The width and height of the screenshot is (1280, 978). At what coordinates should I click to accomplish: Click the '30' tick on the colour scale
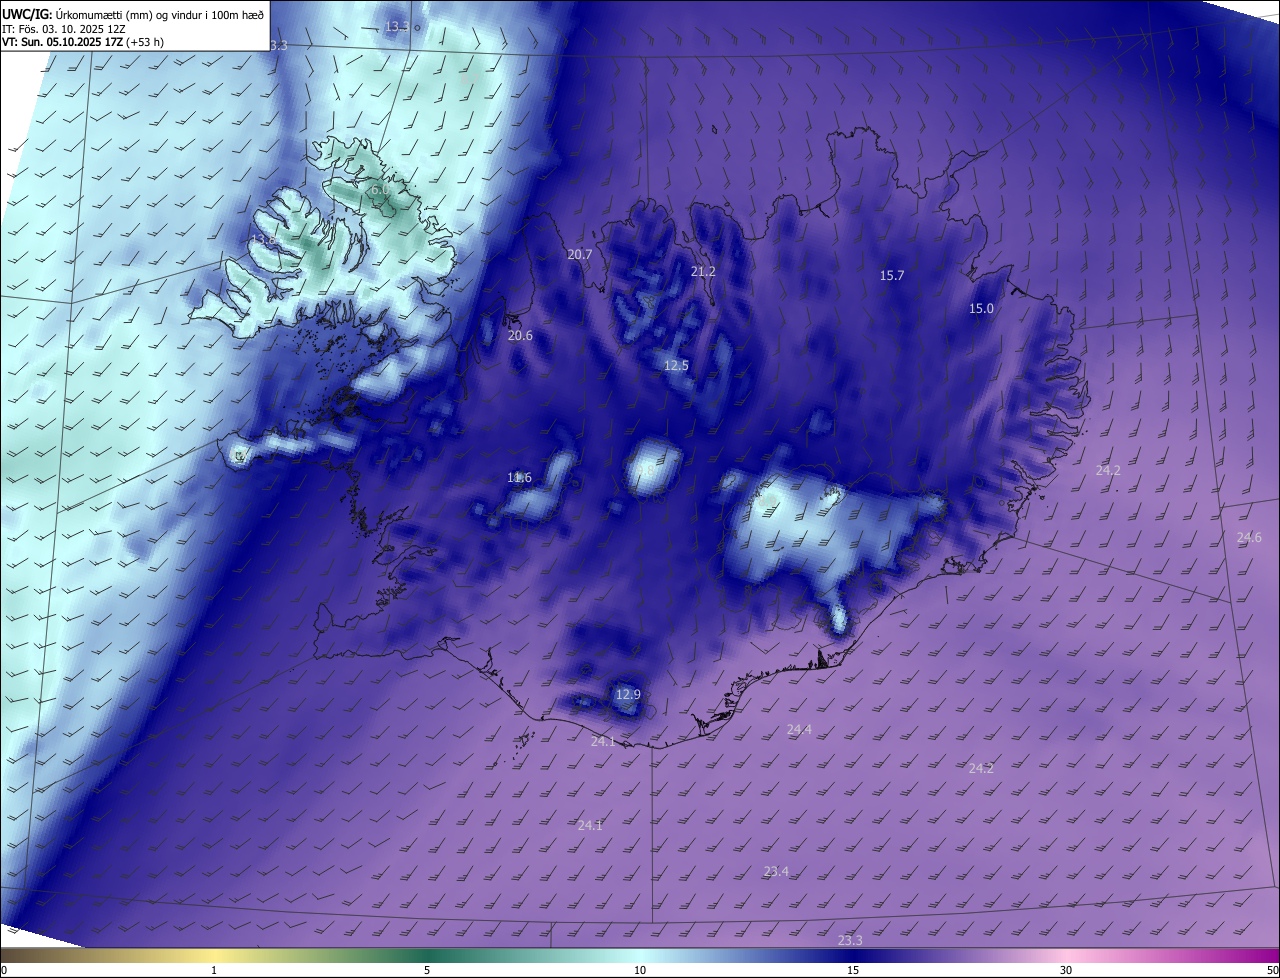[1066, 971]
